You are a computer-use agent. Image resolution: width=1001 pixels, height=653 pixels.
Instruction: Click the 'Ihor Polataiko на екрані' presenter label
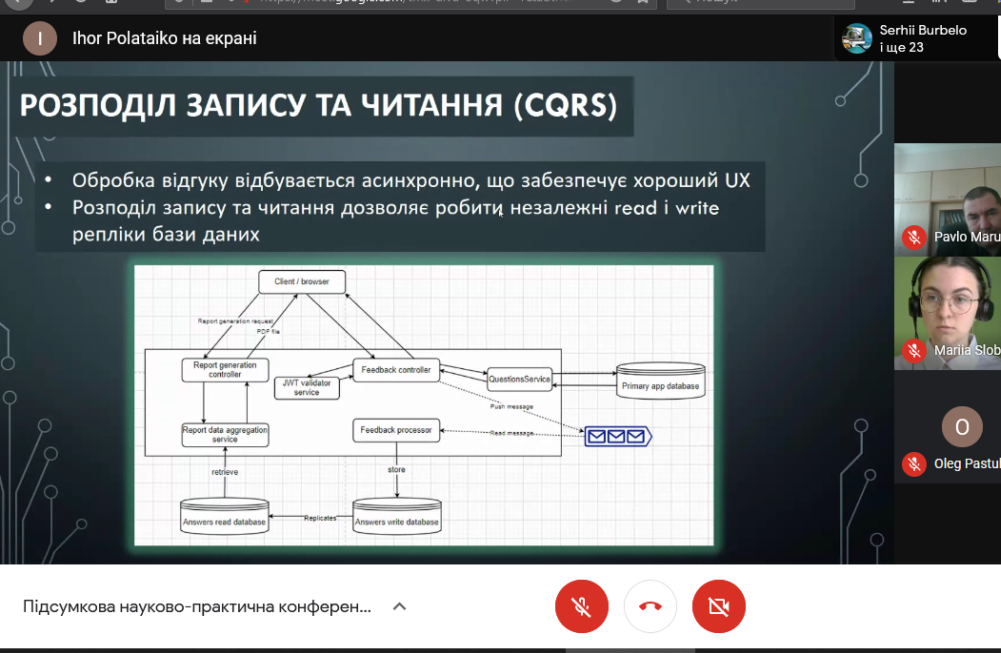(x=164, y=39)
